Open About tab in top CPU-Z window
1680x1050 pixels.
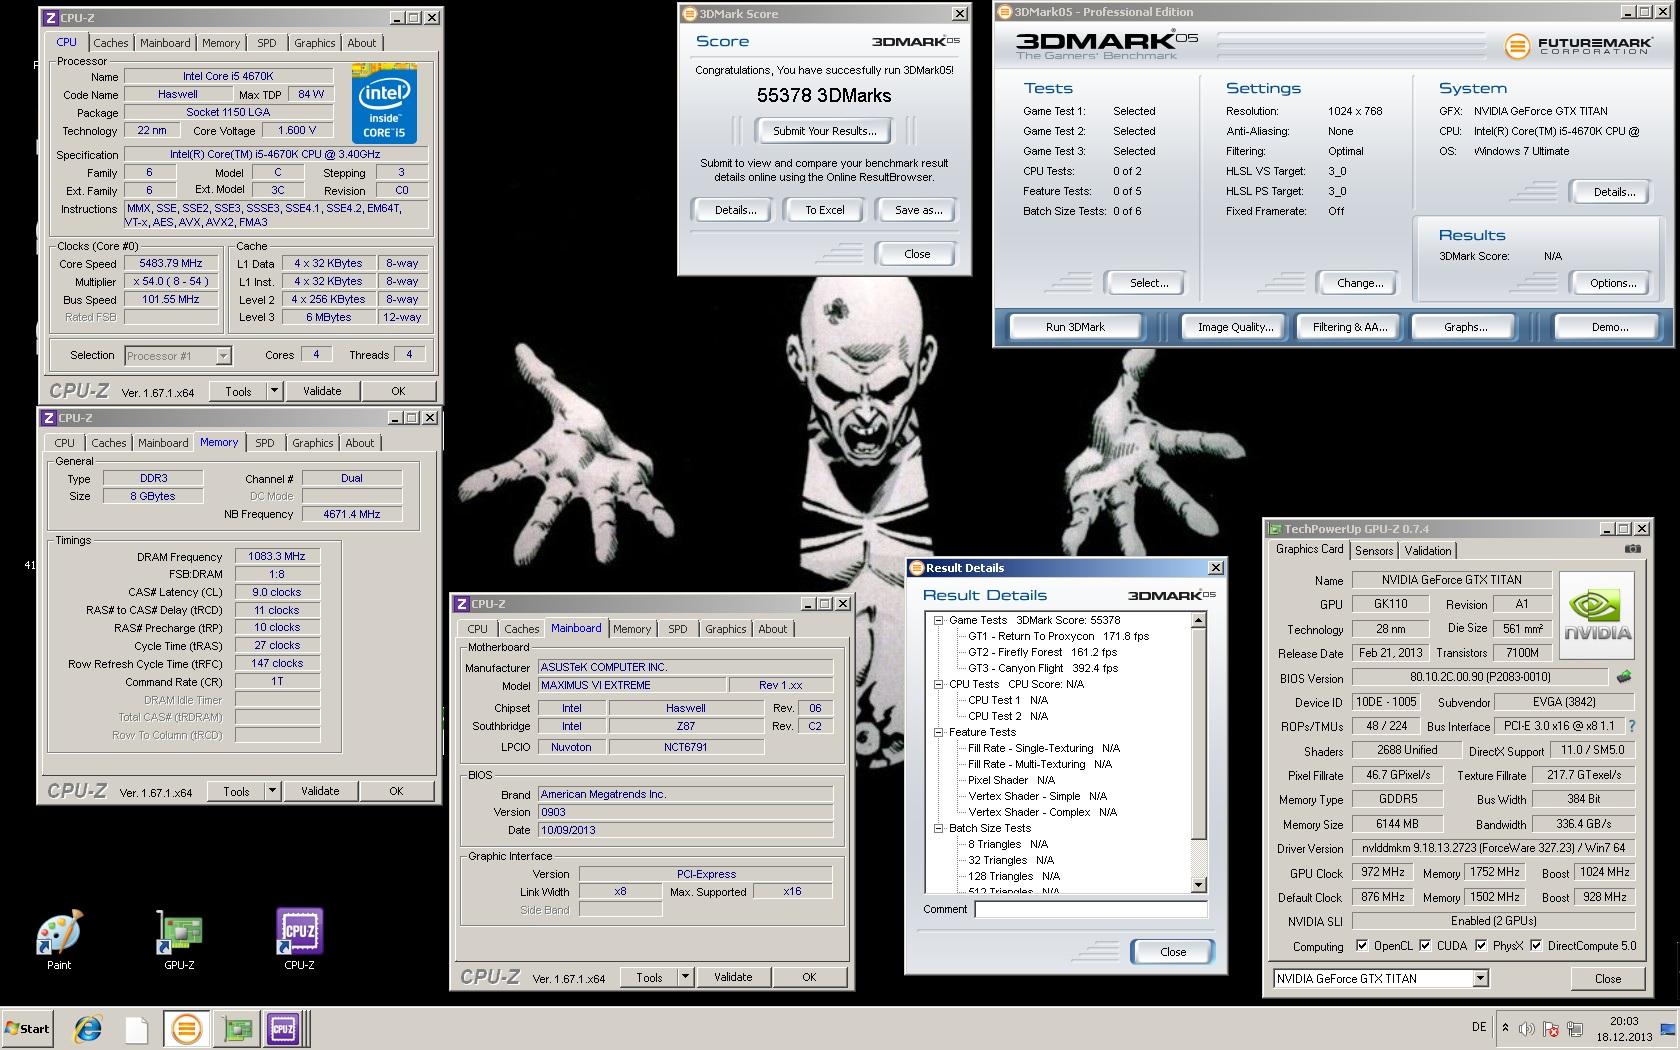click(x=362, y=43)
